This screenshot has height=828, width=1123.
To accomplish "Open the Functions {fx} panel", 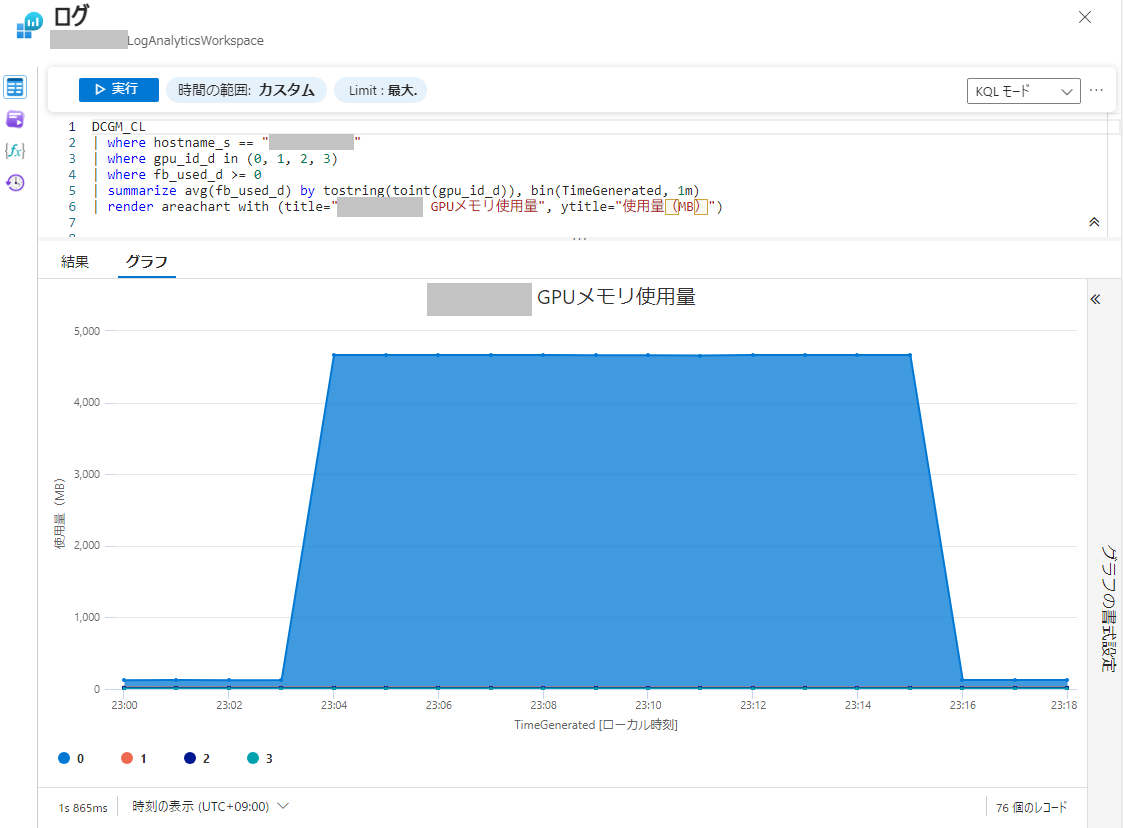I will 14,150.
